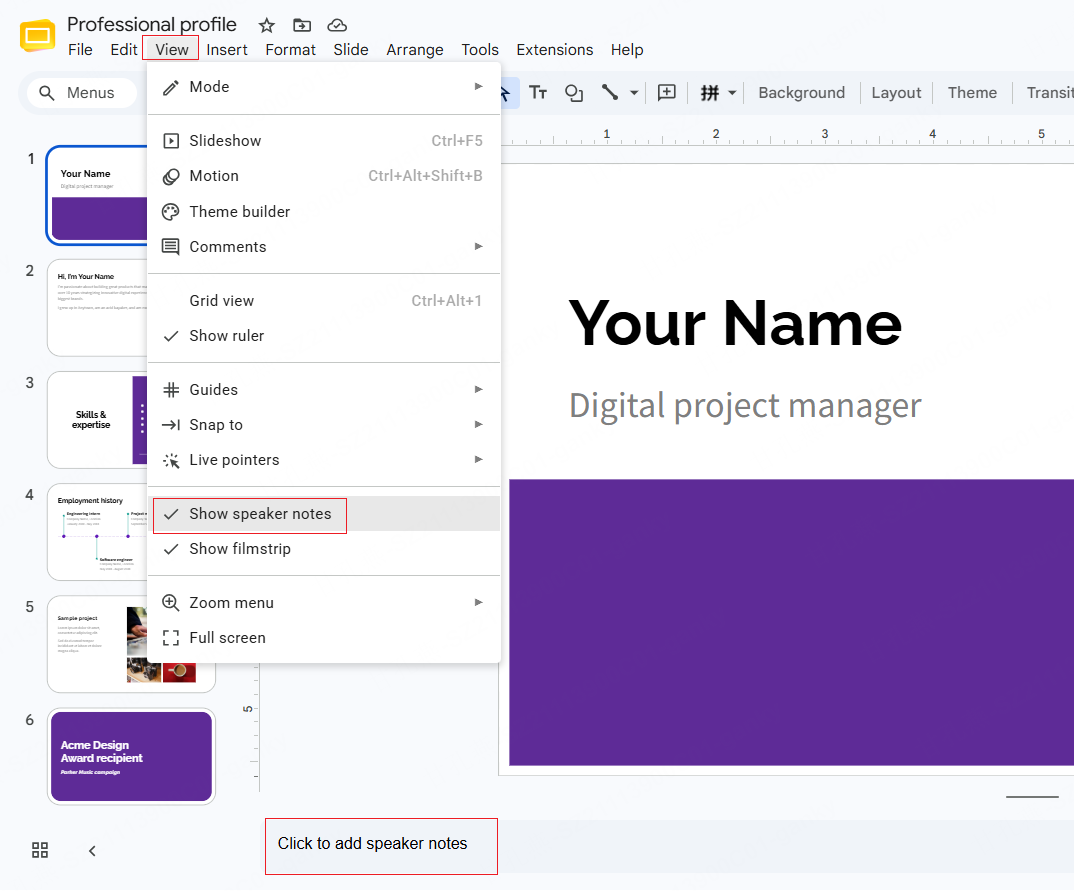Click the Theme builder palette icon
1074x891 pixels.
[x=171, y=212]
